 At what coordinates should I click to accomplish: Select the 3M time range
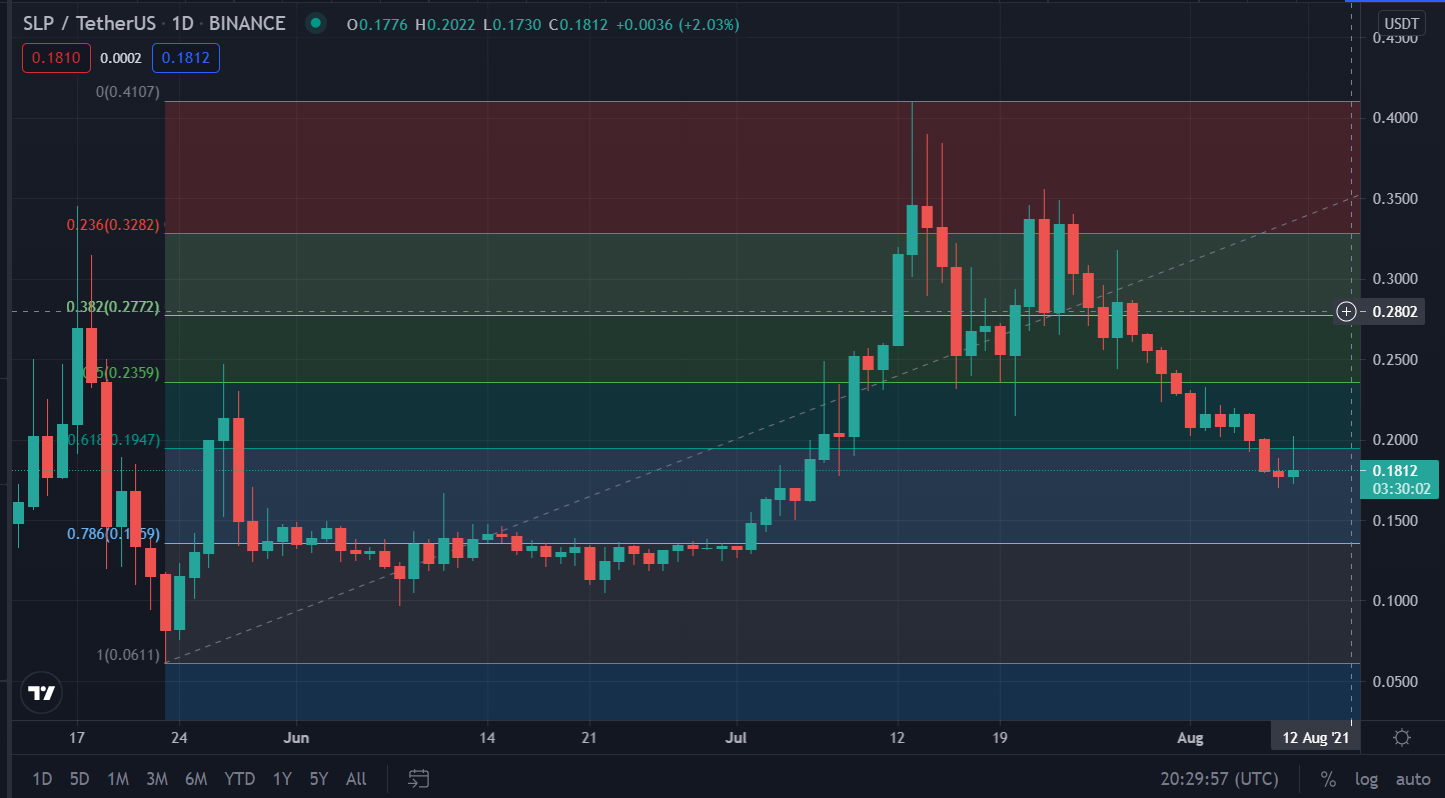156,779
